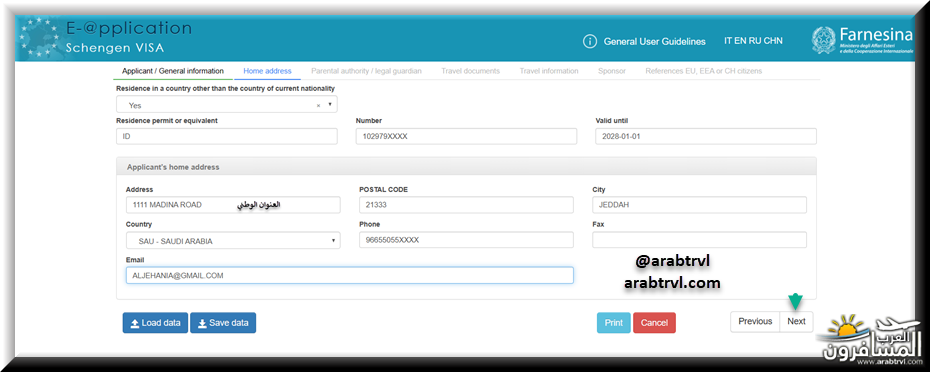Open the General User Guidelines info icon
The height and width of the screenshot is (372, 930).
point(589,42)
